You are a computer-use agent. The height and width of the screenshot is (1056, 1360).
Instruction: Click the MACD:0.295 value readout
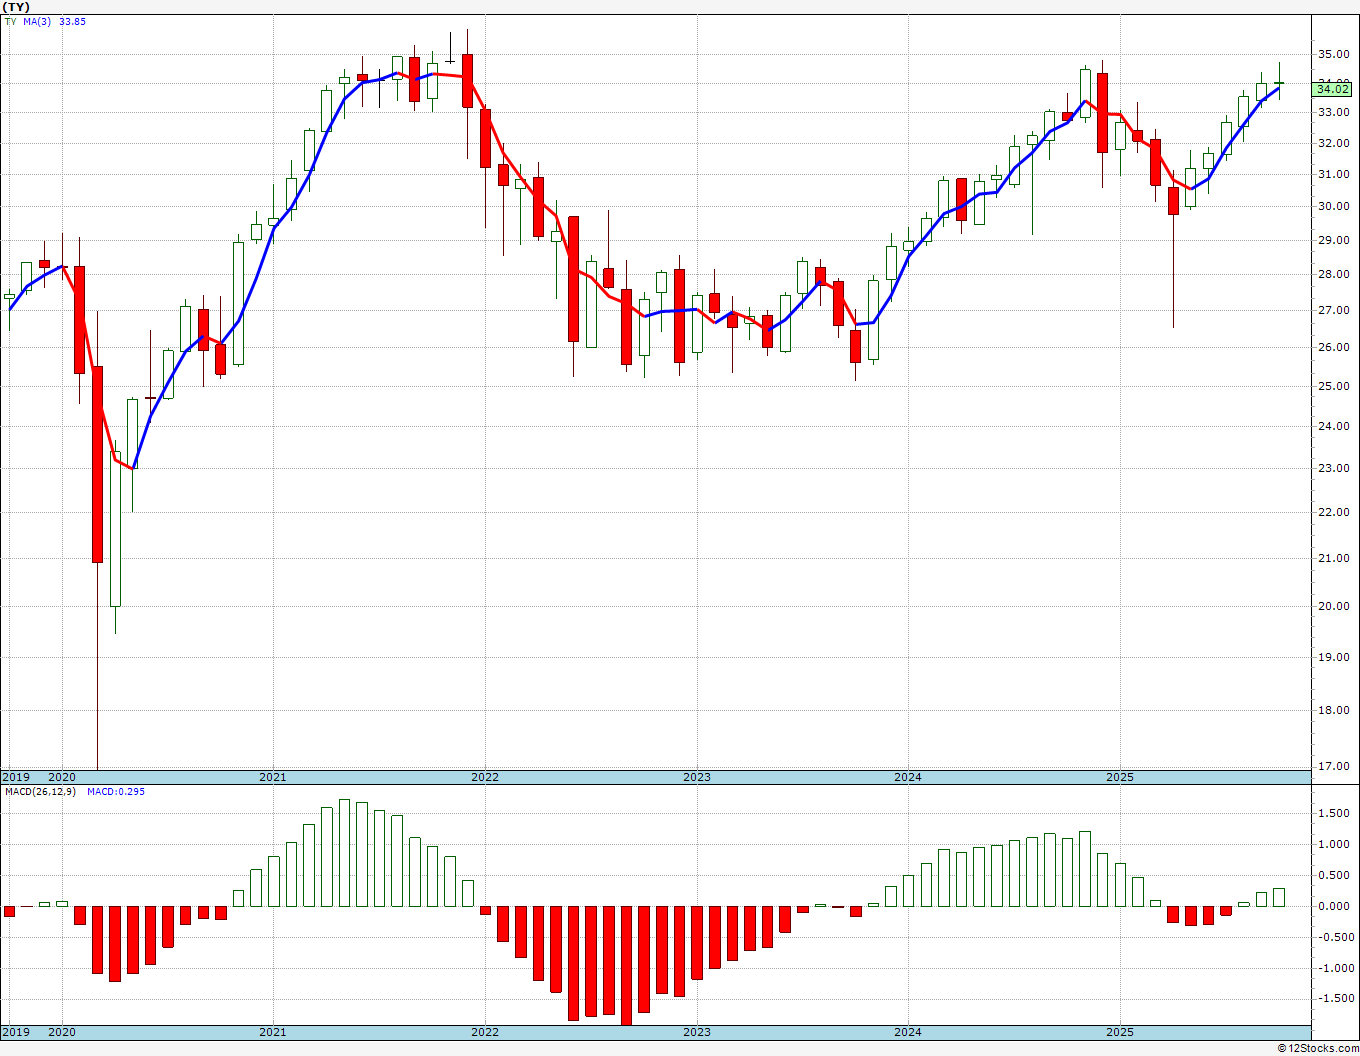(x=116, y=792)
